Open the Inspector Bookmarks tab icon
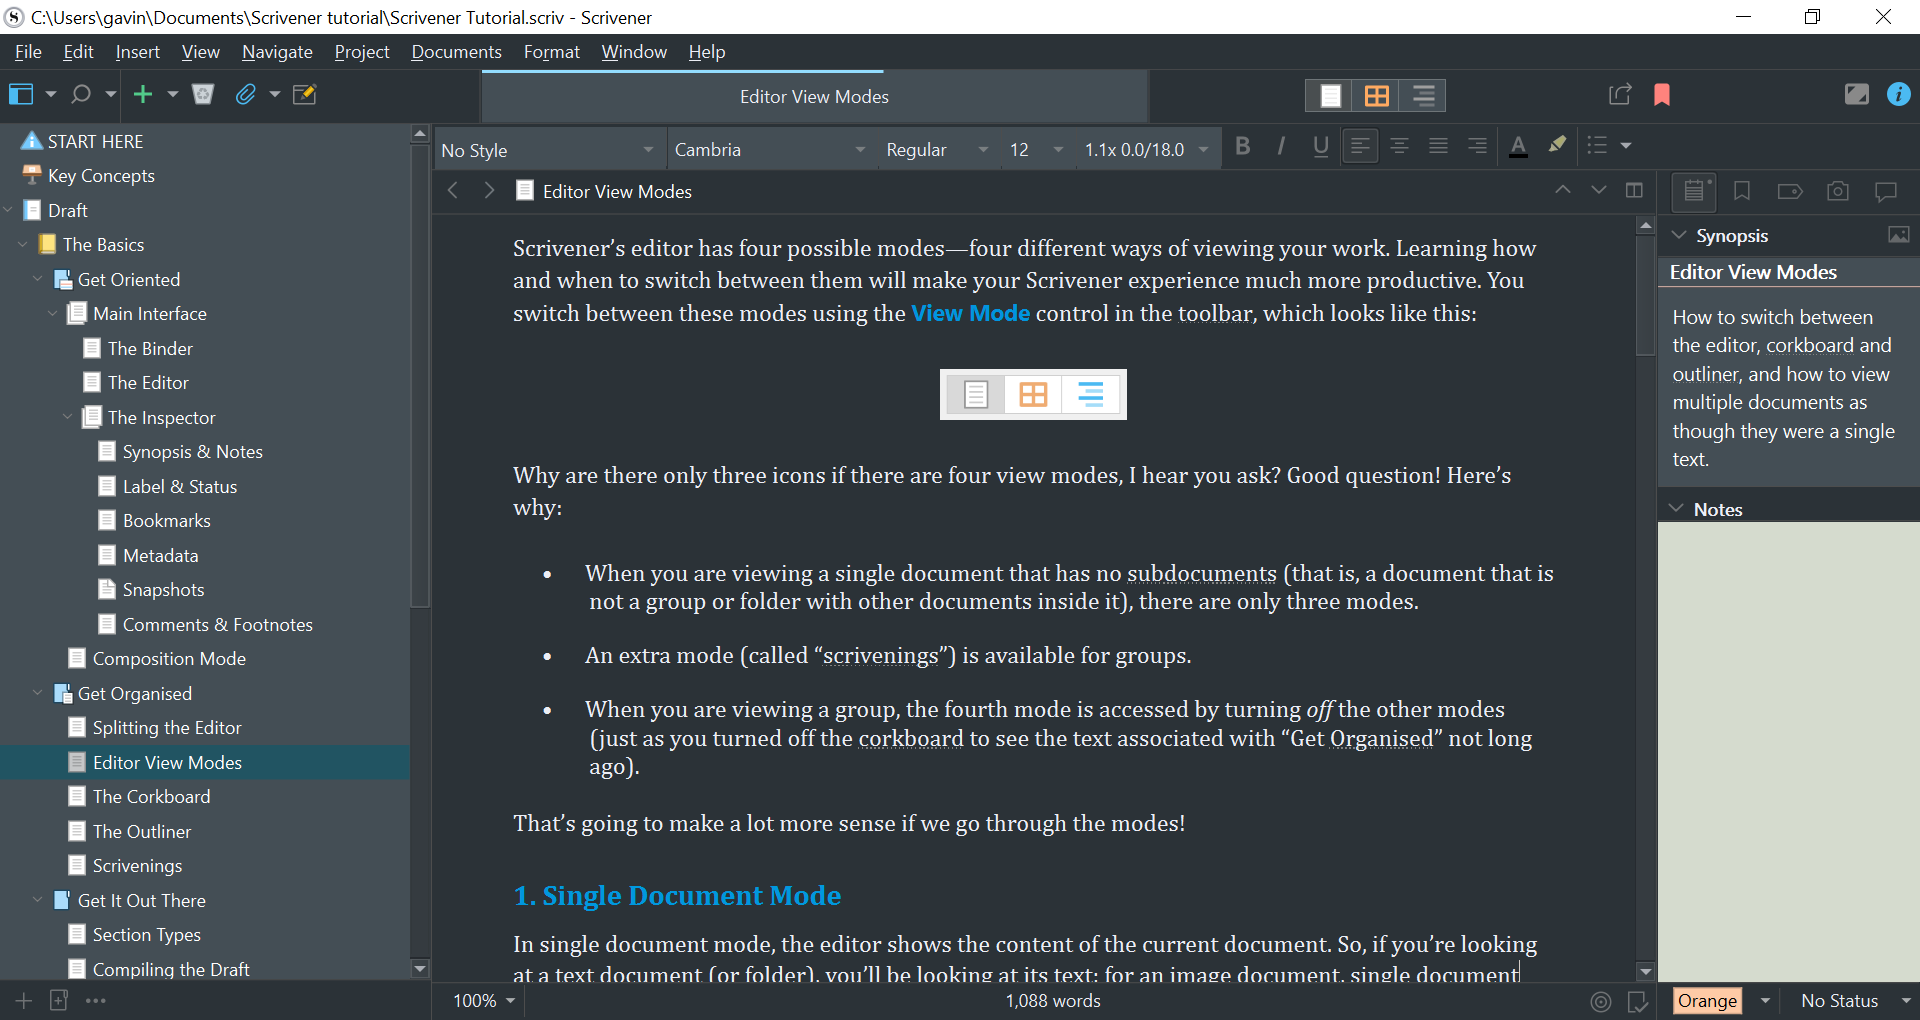Image resolution: width=1920 pixels, height=1020 pixels. (1741, 191)
